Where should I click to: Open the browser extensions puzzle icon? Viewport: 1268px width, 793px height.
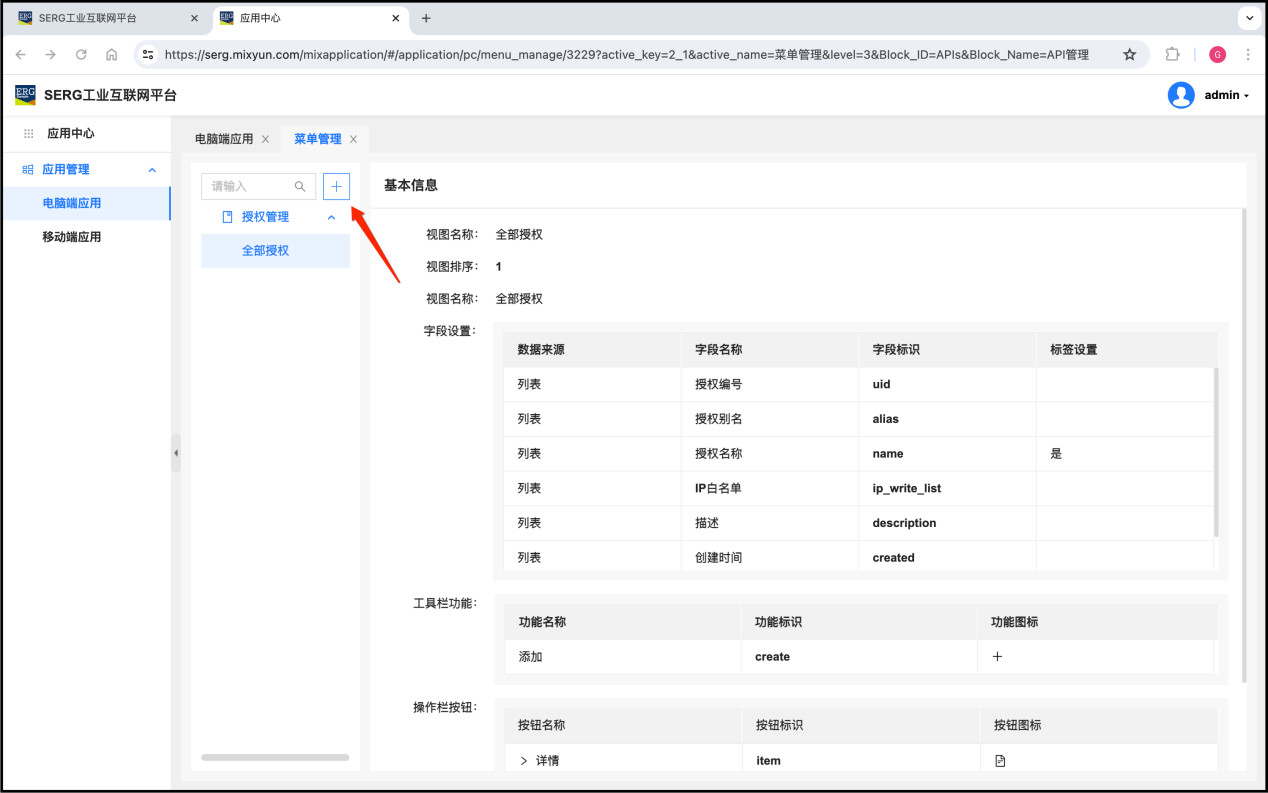[1173, 55]
